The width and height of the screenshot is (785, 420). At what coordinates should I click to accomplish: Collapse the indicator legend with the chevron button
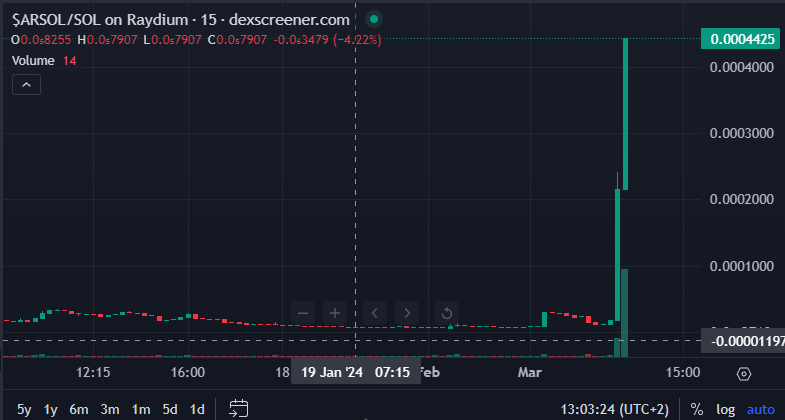point(27,85)
